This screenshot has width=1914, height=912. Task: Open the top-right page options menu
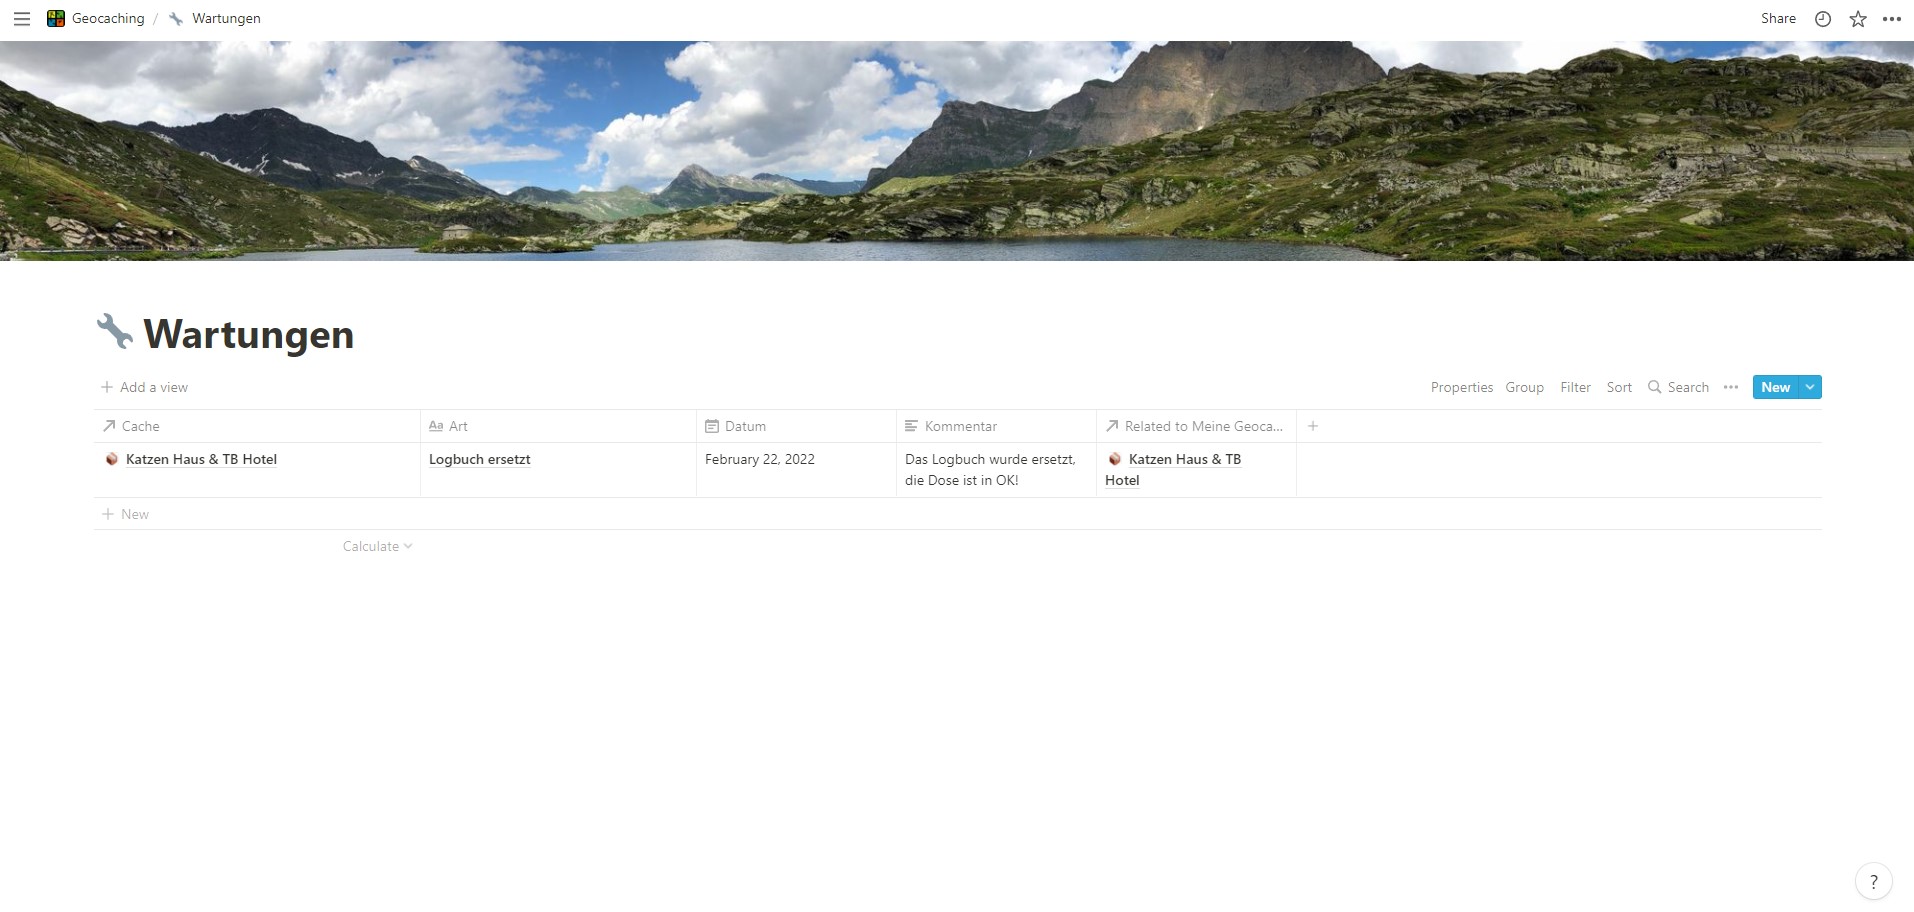point(1892,19)
